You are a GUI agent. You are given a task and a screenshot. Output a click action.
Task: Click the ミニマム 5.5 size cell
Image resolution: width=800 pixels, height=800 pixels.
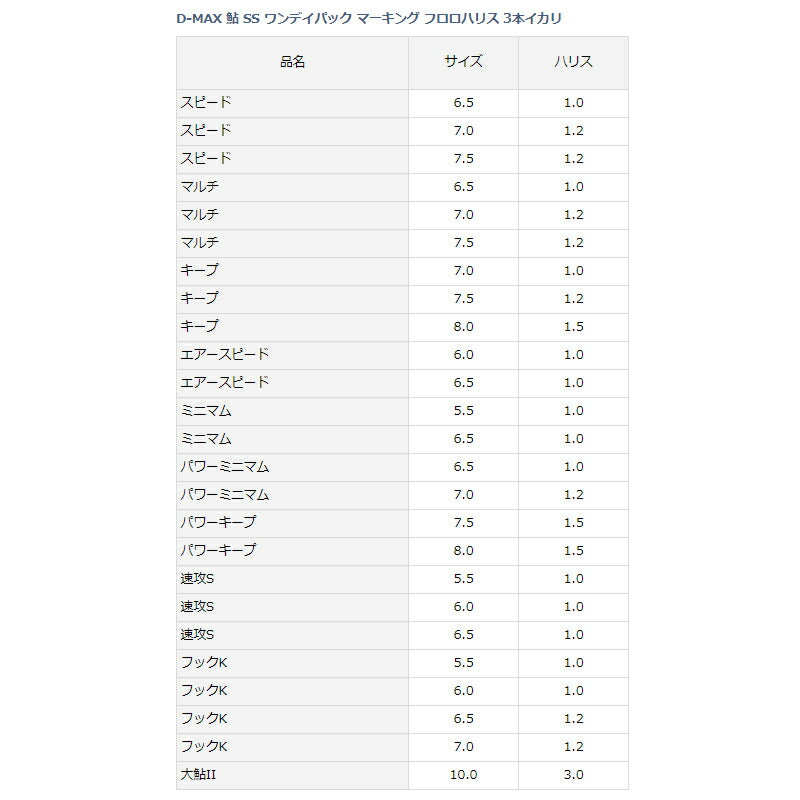tap(463, 412)
